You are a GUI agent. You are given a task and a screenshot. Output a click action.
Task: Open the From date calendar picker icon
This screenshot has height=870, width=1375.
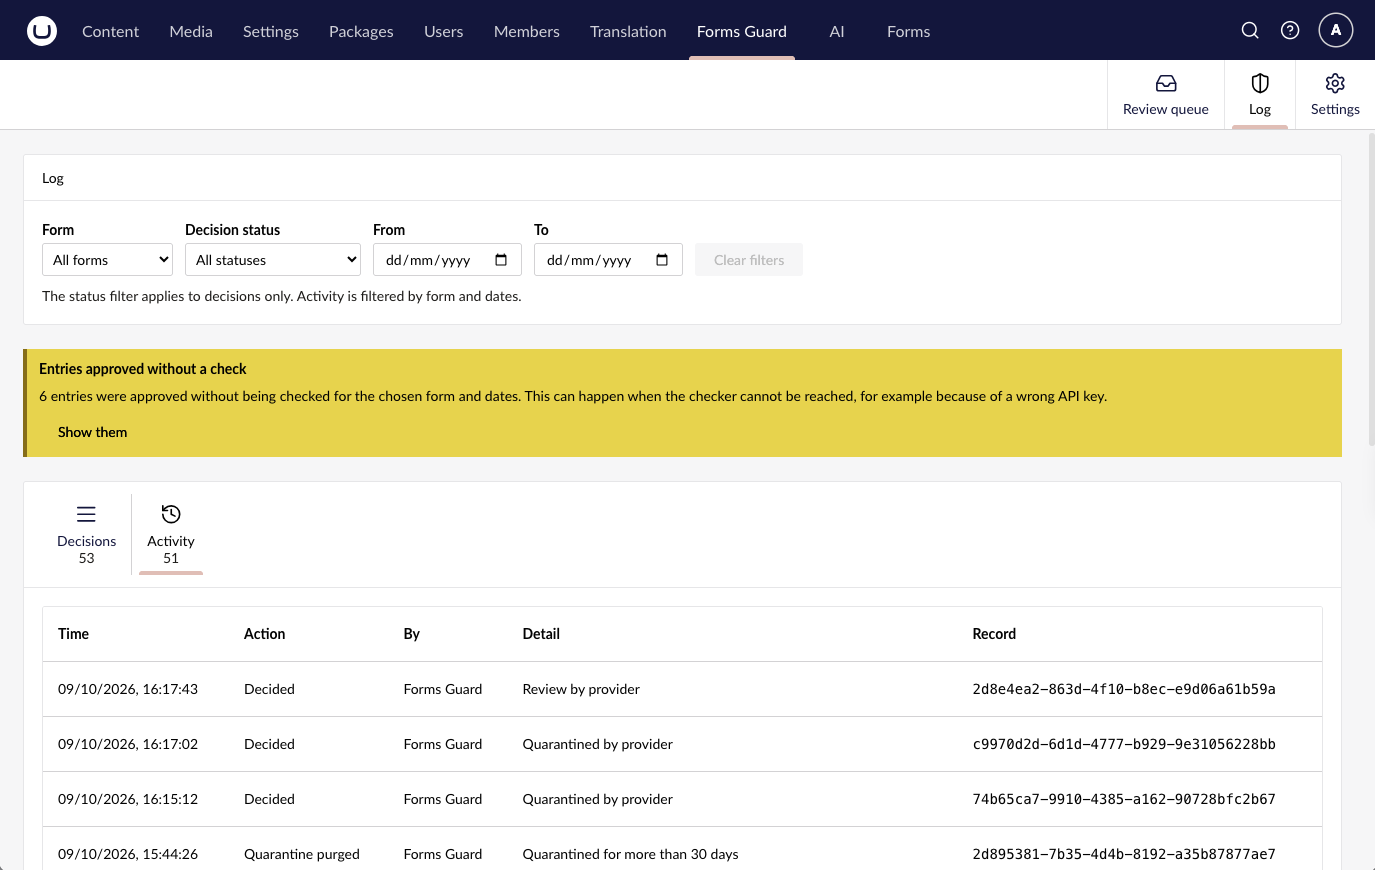pyautogui.click(x=501, y=260)
